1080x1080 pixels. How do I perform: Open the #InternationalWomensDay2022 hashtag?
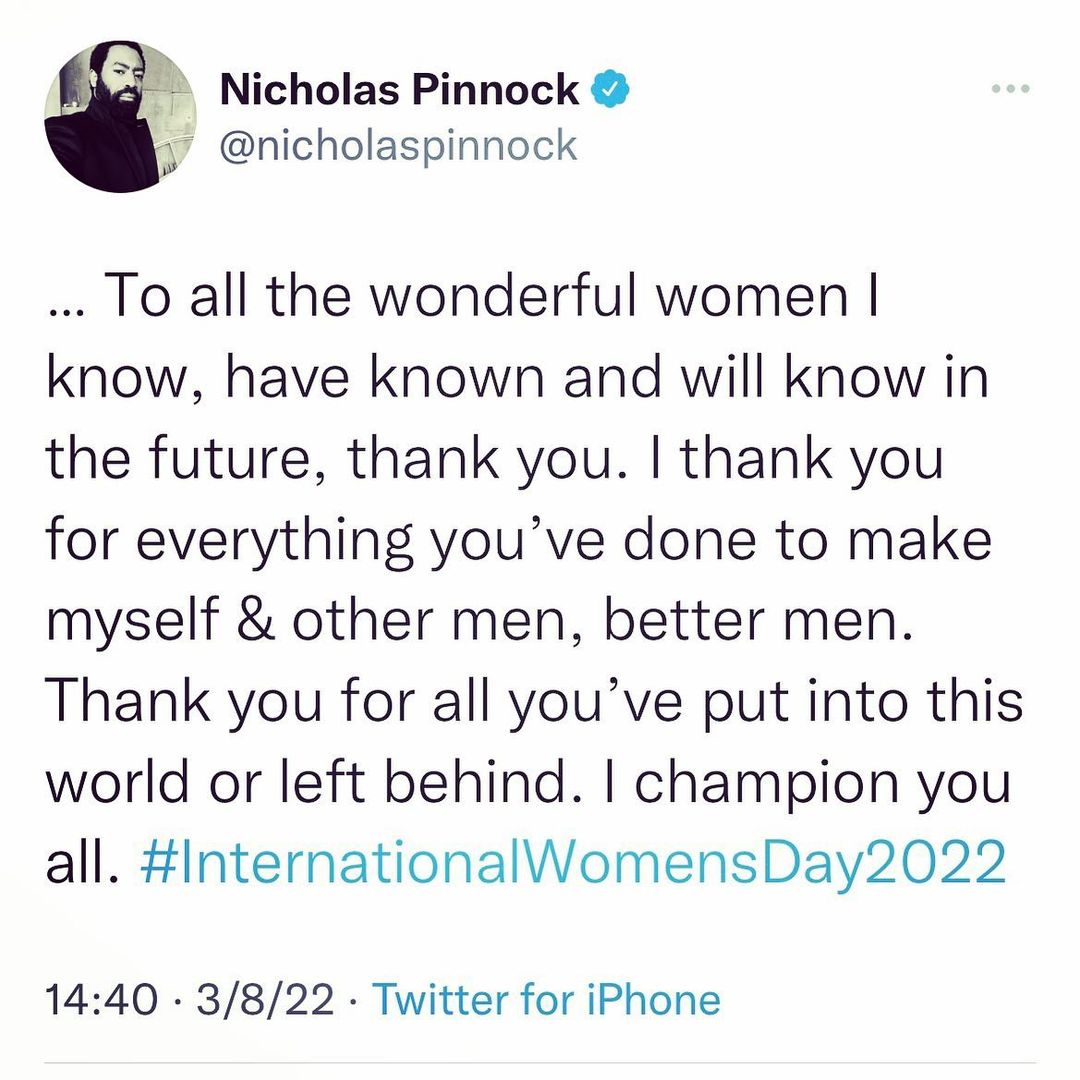point(573,861)
